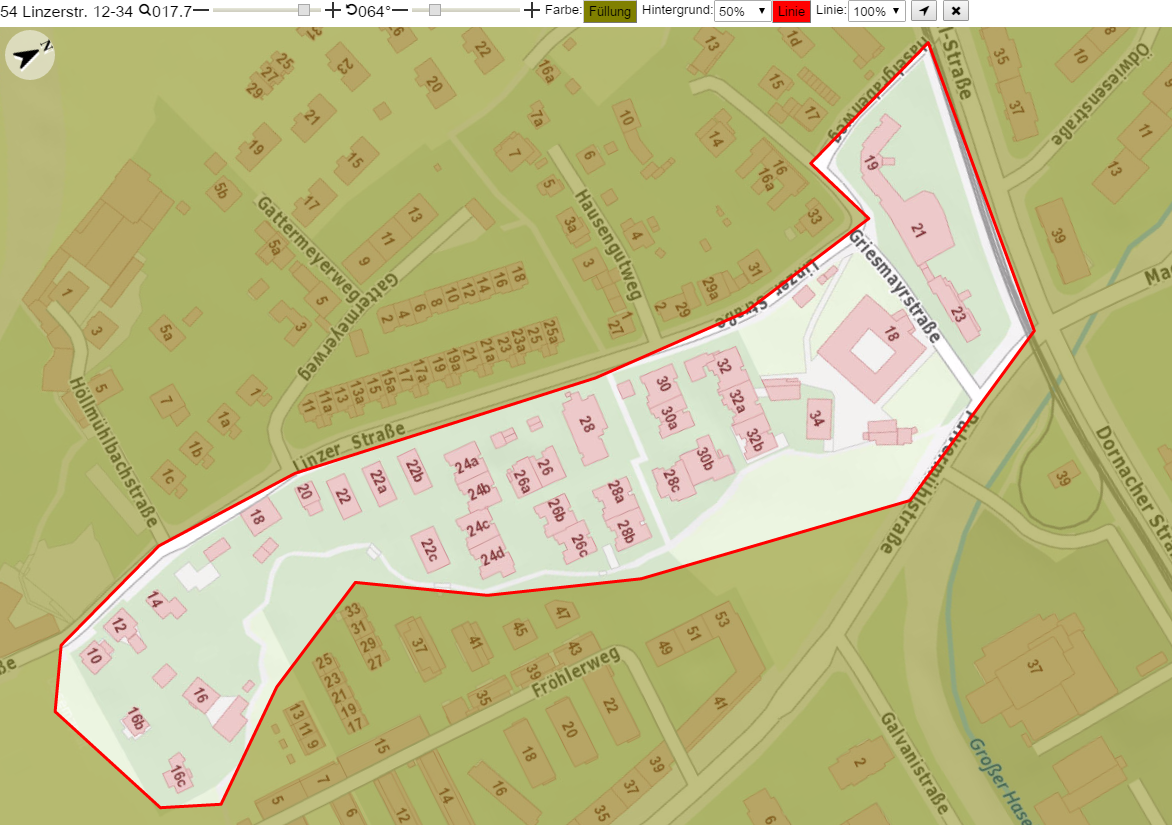Click the compass icon on the map

pyautogui.click(x=30, y=55)
